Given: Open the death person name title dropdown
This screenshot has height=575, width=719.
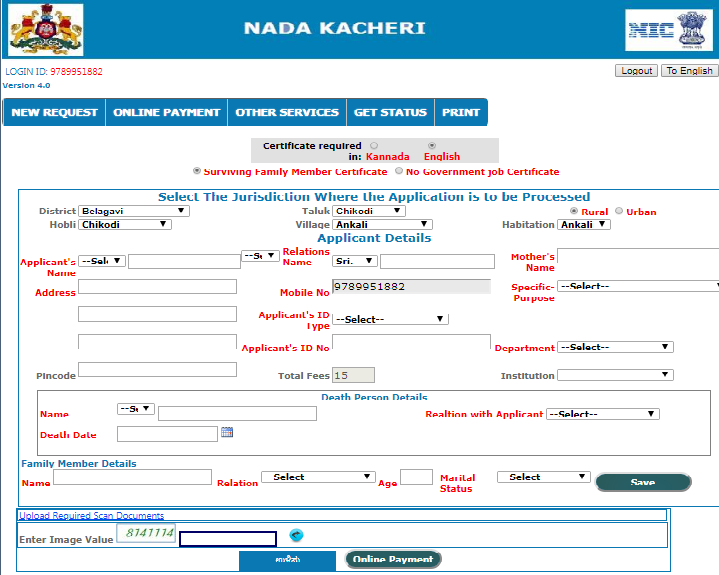Looking at the screenshot, I should tap(136, 409).
